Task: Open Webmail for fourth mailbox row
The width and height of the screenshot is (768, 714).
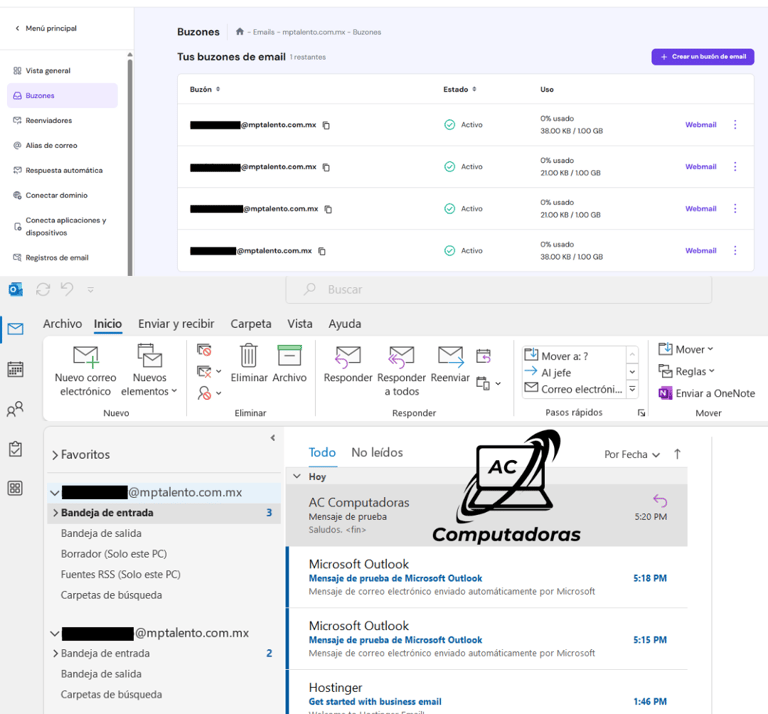Action: click(x=700, y=251)
